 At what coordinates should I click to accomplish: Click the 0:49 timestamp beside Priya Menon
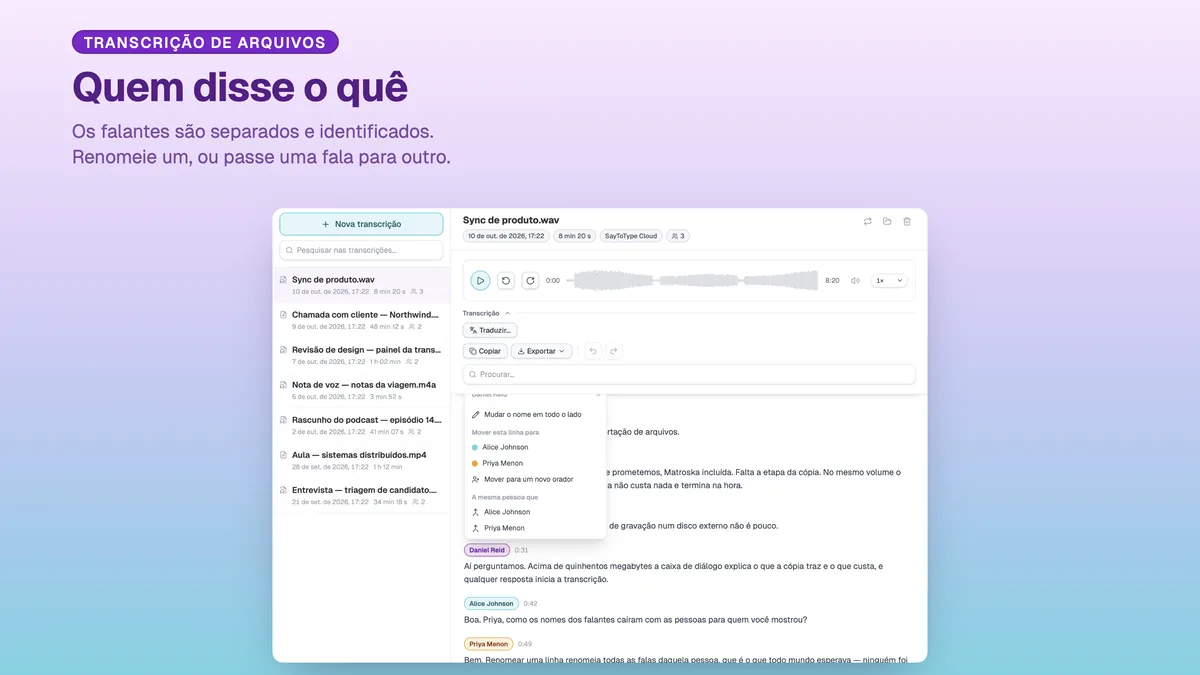(x=525, y=644)
